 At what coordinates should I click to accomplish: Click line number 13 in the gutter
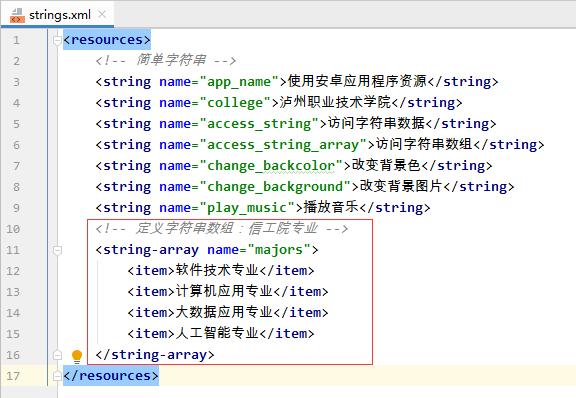coord(13,292)
